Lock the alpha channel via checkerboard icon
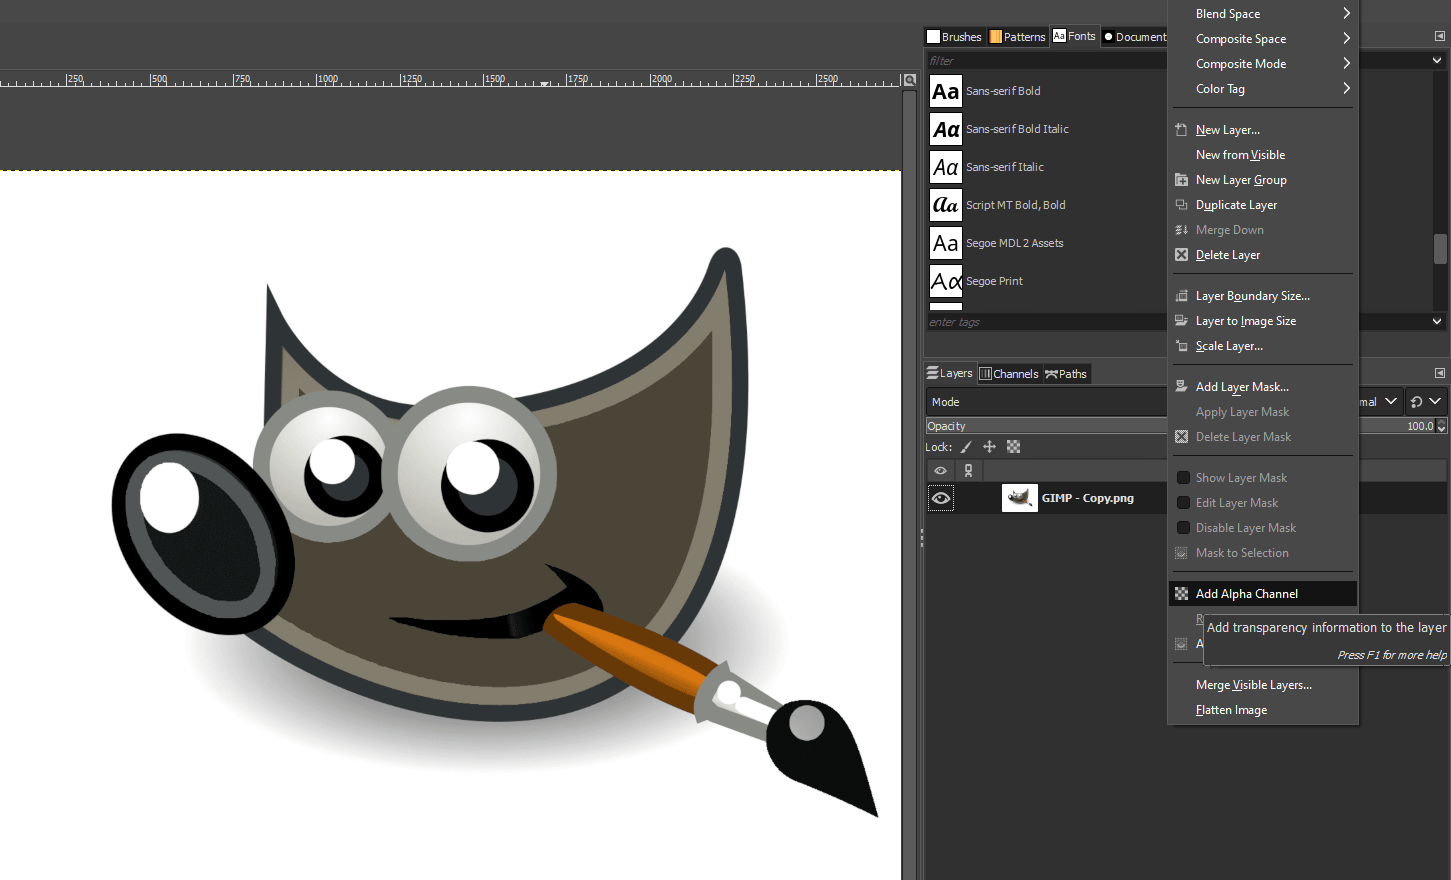This screenshot has height=880, width=1451. point(1013,446)
